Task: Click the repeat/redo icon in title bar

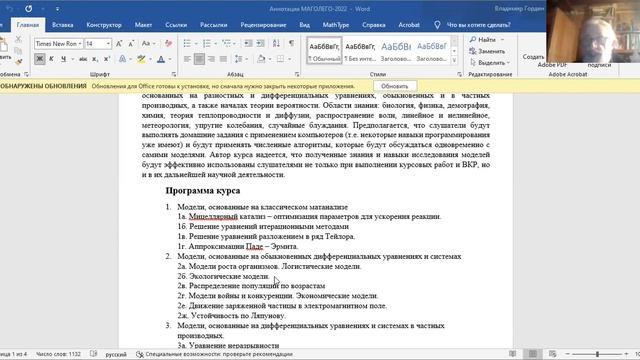Action: pos(28,9)
